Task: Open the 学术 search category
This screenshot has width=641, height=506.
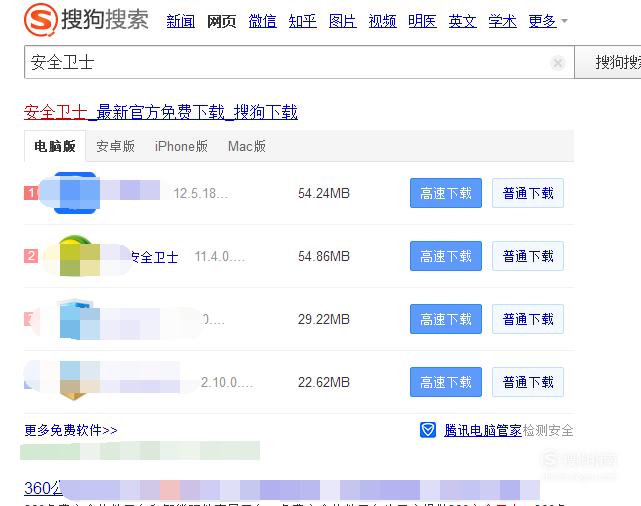Action: point(502,21)
